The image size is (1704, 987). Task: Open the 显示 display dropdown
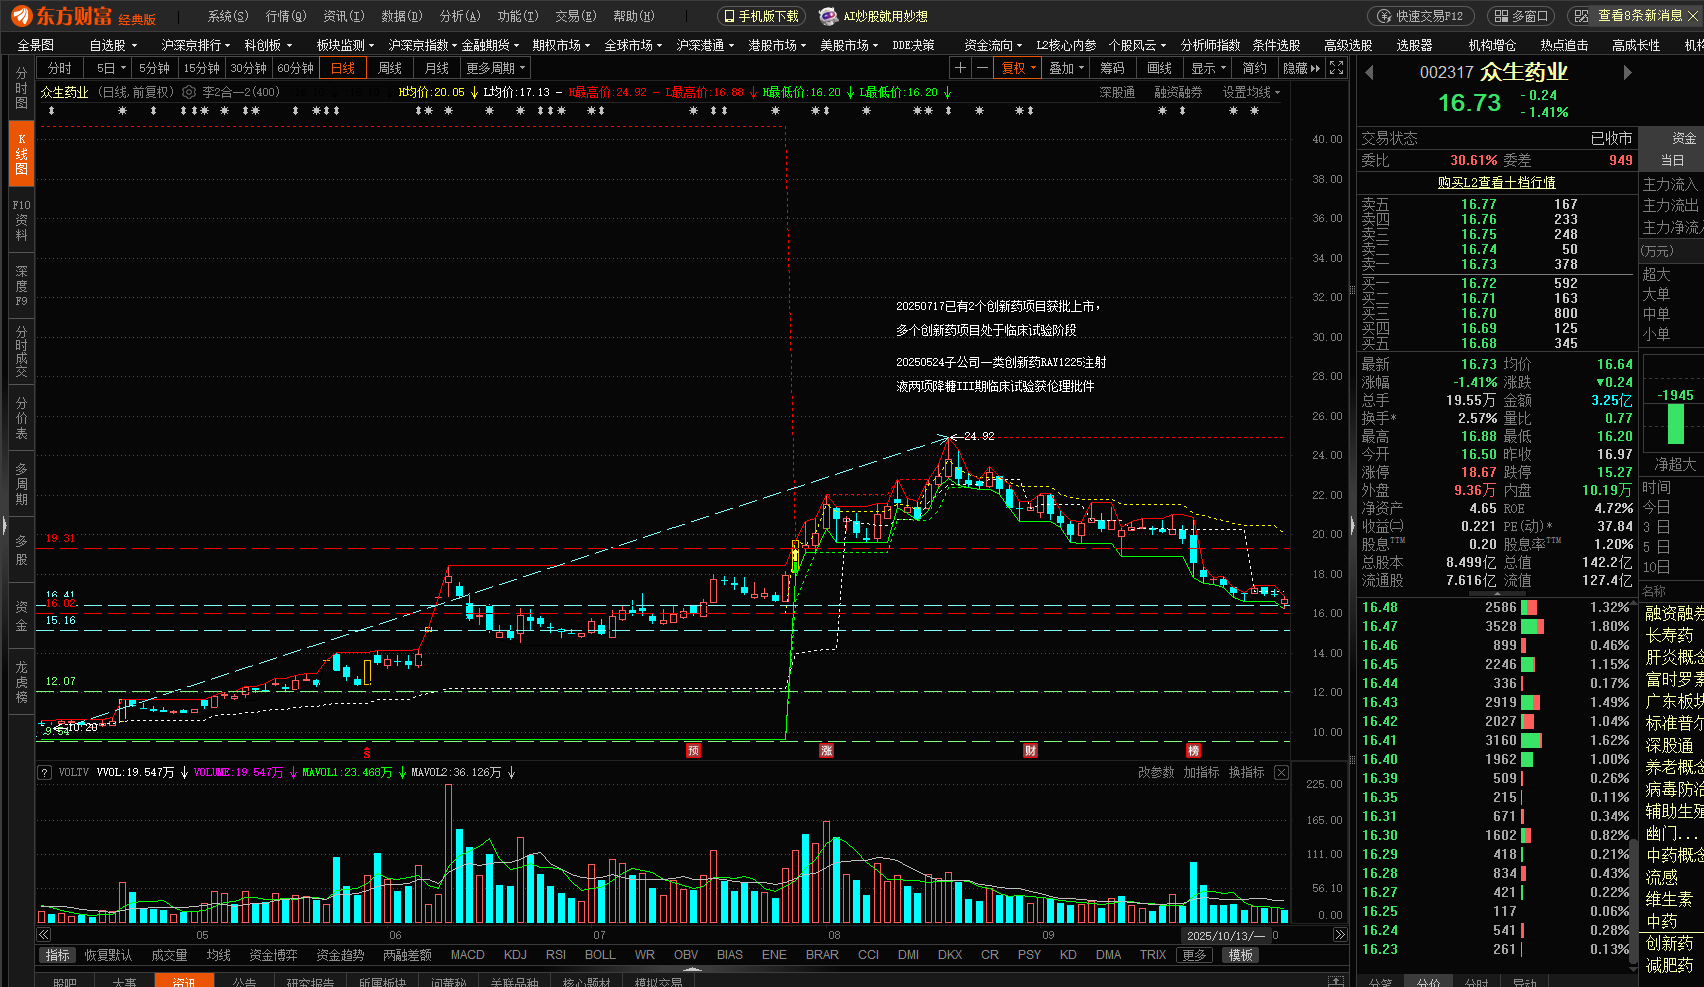[1208, 68]
